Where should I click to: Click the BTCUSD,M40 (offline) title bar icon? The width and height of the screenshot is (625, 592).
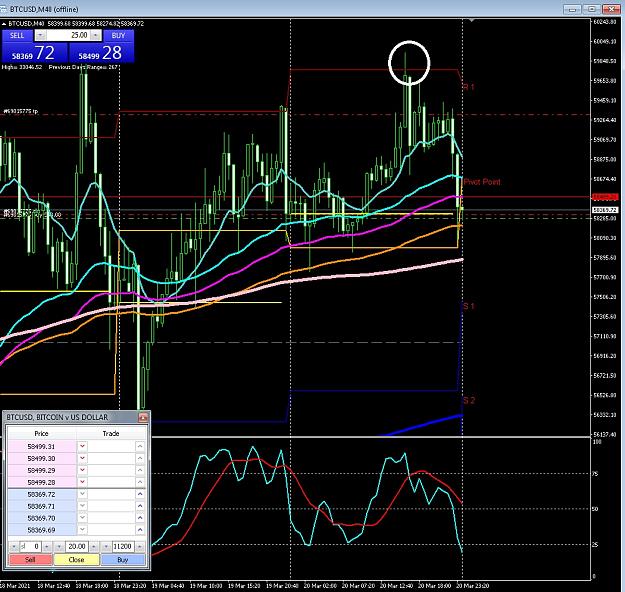[3, 9]
